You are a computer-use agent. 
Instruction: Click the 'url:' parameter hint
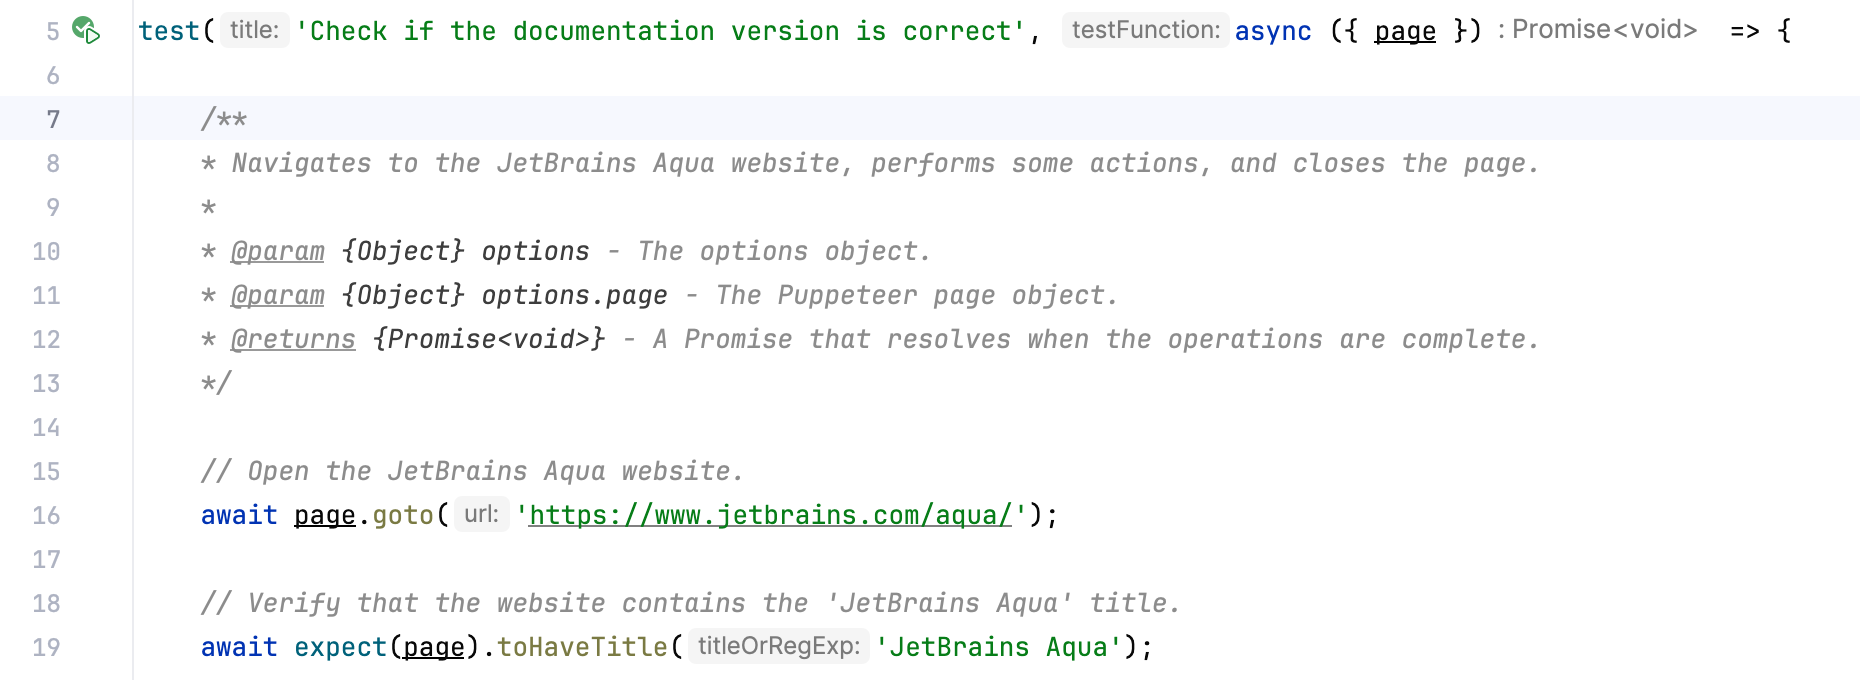[481, 514]
